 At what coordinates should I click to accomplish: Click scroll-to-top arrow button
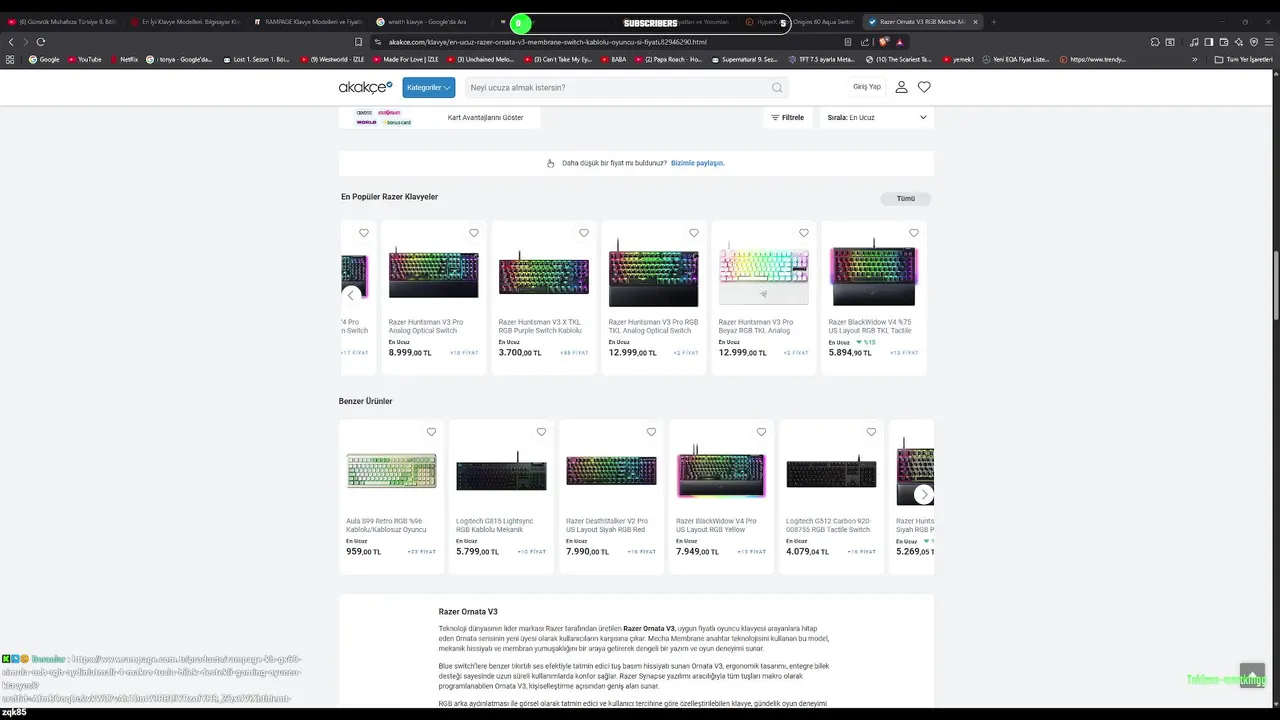(1252, 675)
